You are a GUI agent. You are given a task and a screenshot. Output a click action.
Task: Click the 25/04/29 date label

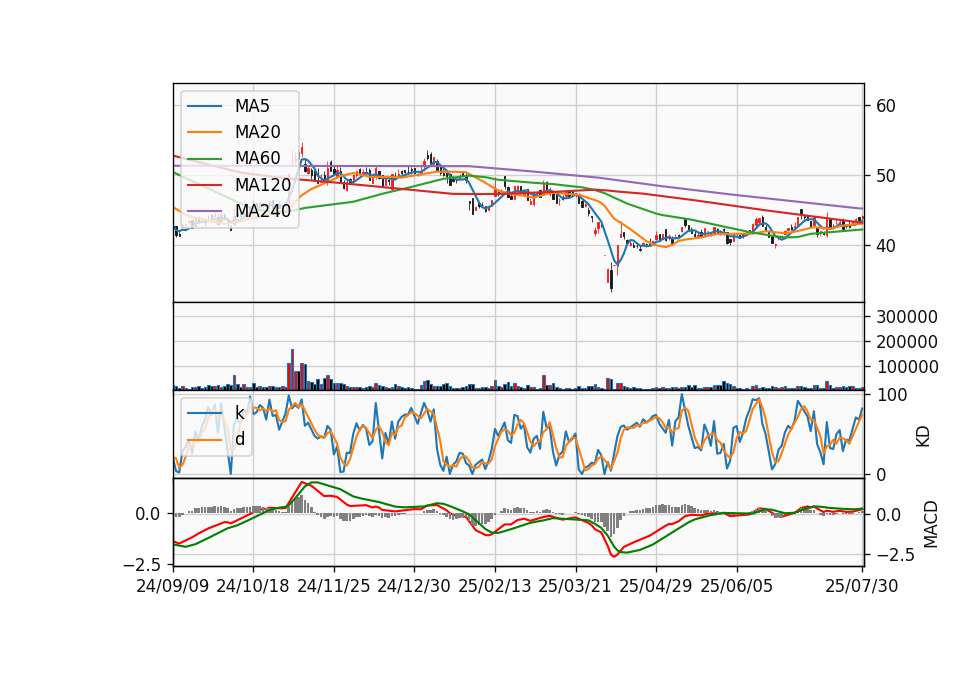656,586
